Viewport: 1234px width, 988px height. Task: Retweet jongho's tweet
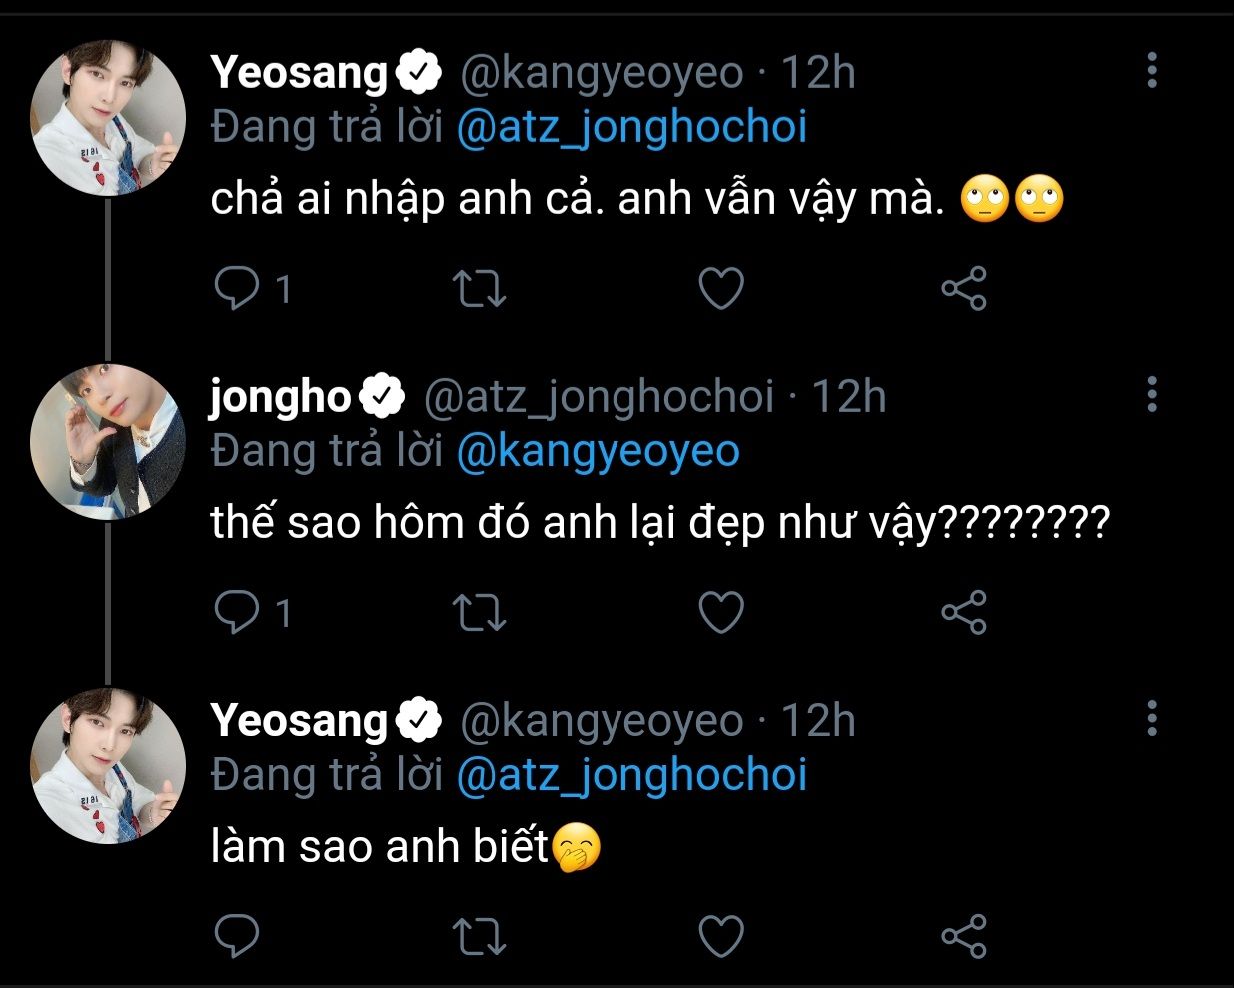[479, 613]
